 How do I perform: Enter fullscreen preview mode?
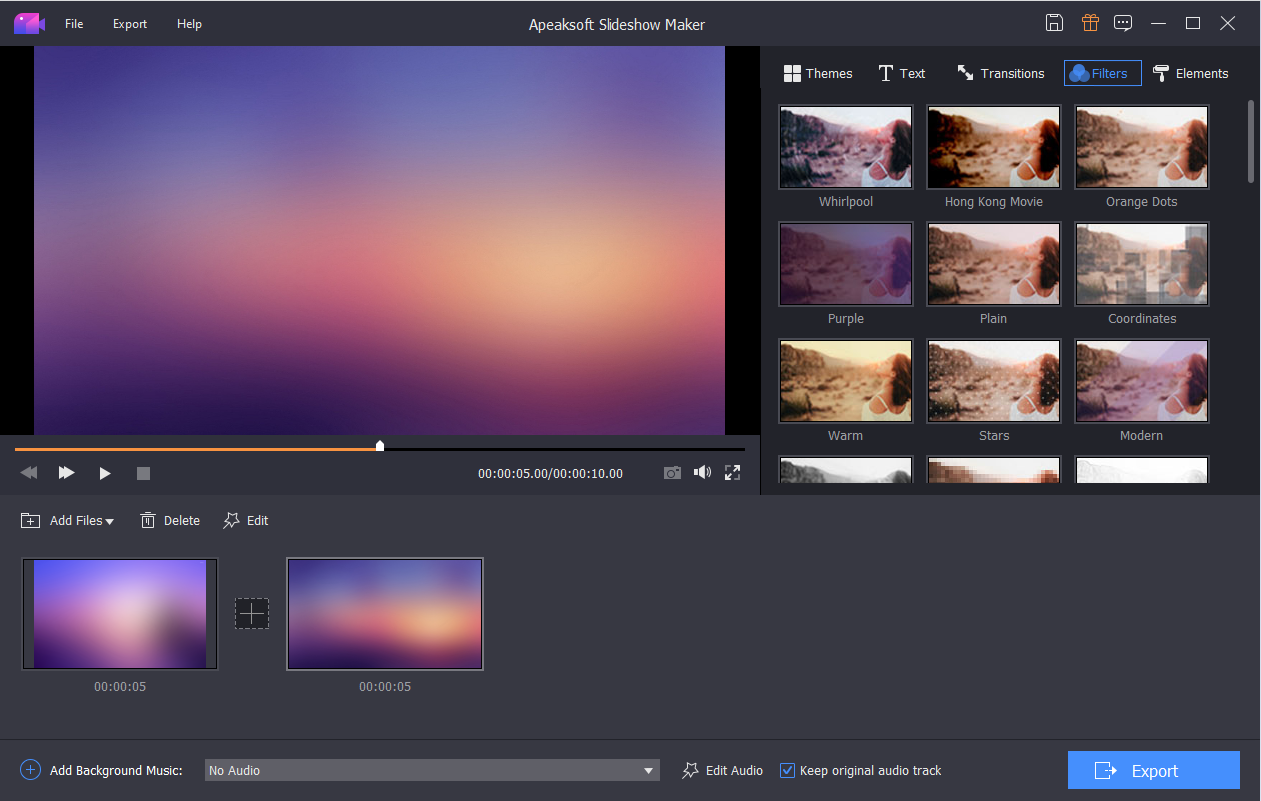(733, 473)
